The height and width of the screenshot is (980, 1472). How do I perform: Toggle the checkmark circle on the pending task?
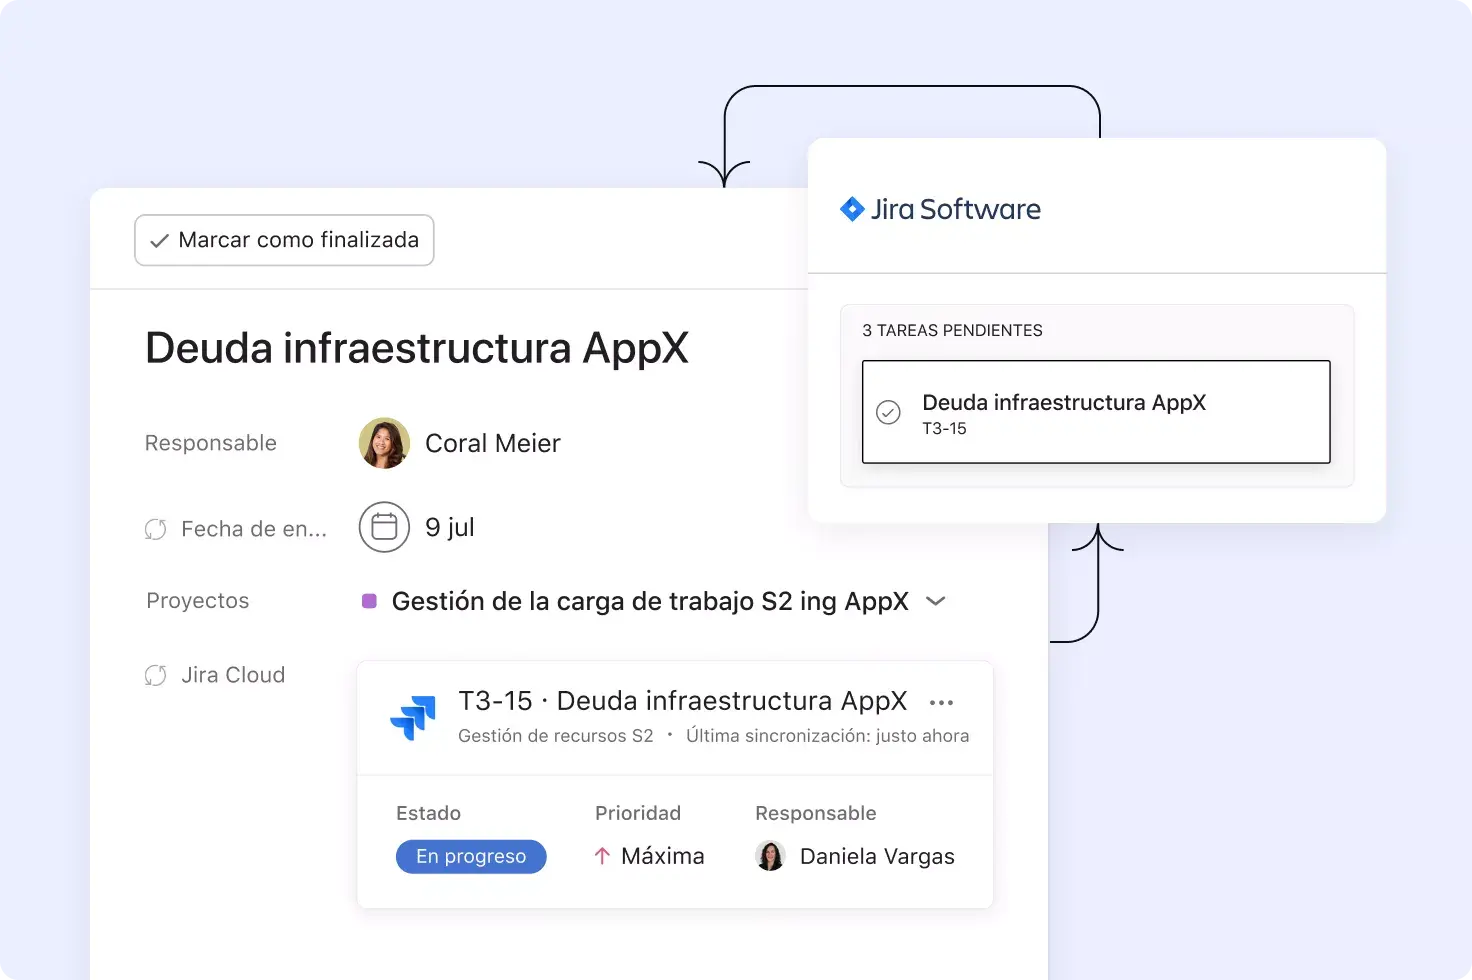(x=889, y=412)
